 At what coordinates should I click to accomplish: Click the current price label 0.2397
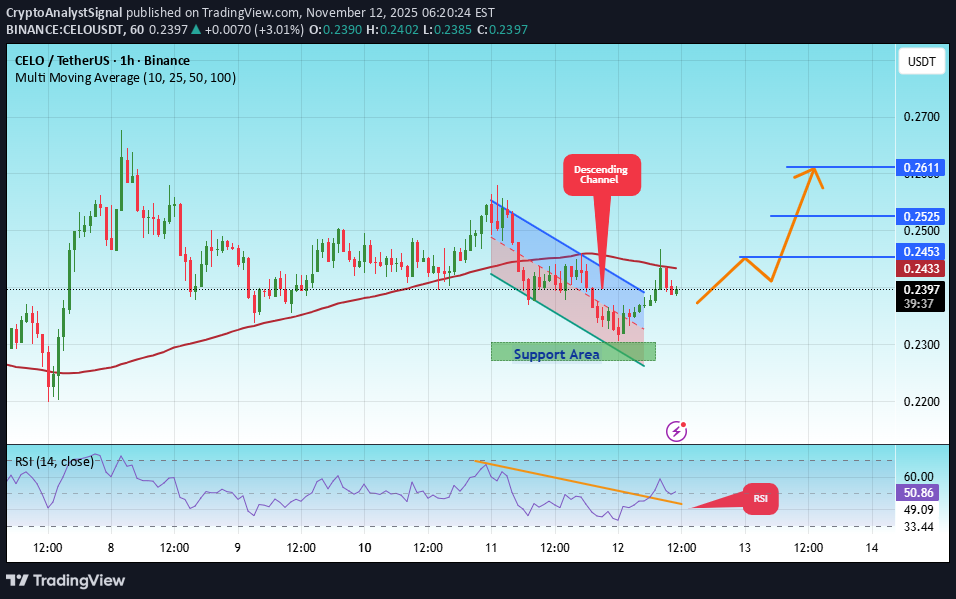coord(921,290)
